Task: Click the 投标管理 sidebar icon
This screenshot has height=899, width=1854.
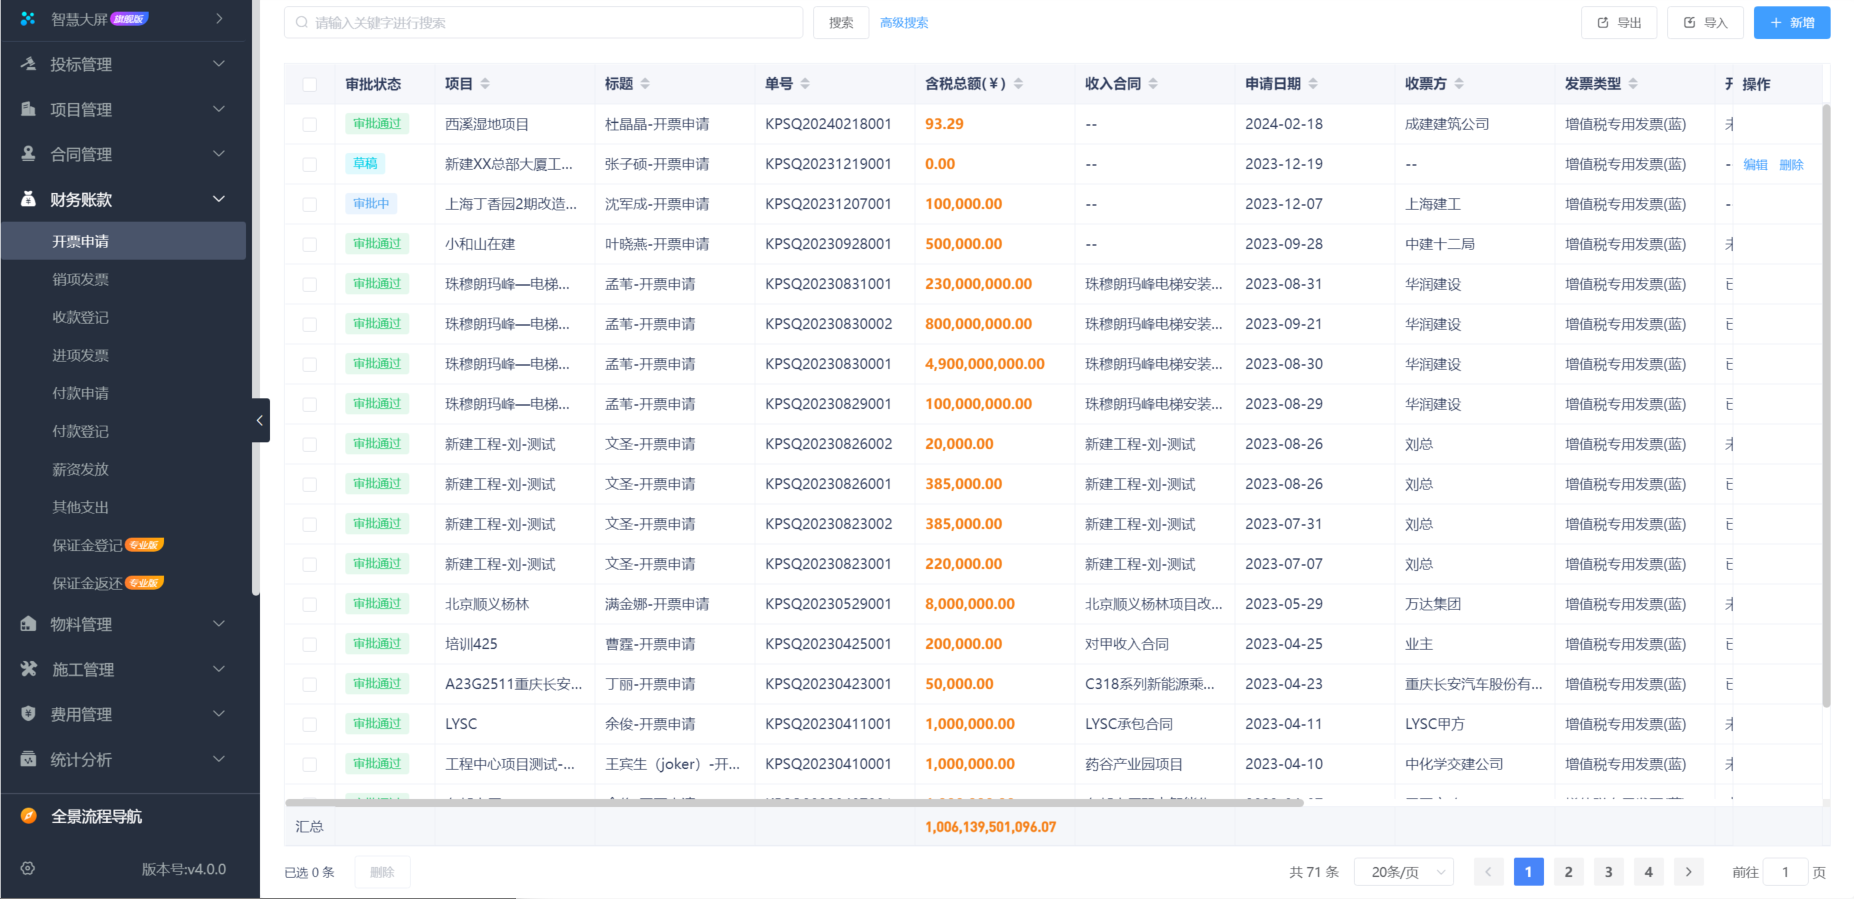Action: pos(28,64)
